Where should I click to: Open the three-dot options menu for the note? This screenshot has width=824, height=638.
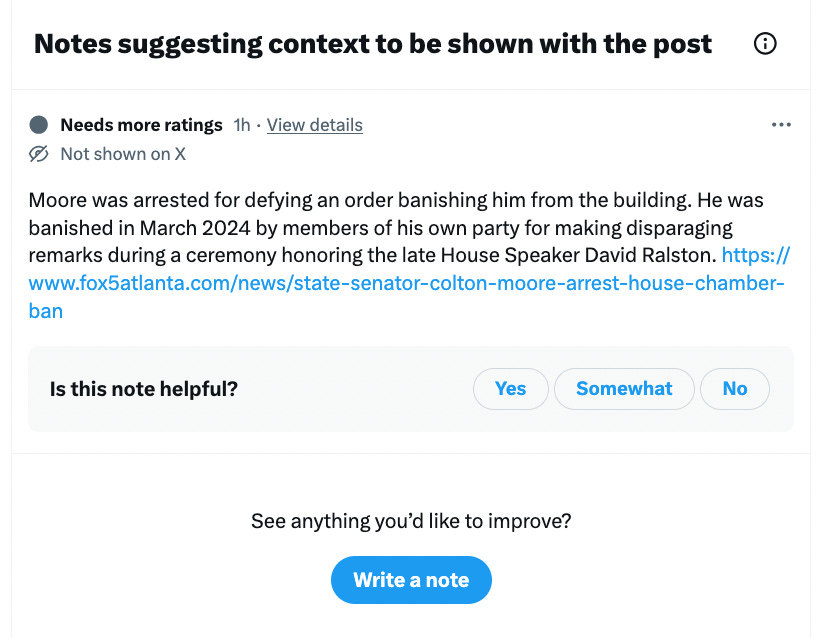(x=781, y=124)
